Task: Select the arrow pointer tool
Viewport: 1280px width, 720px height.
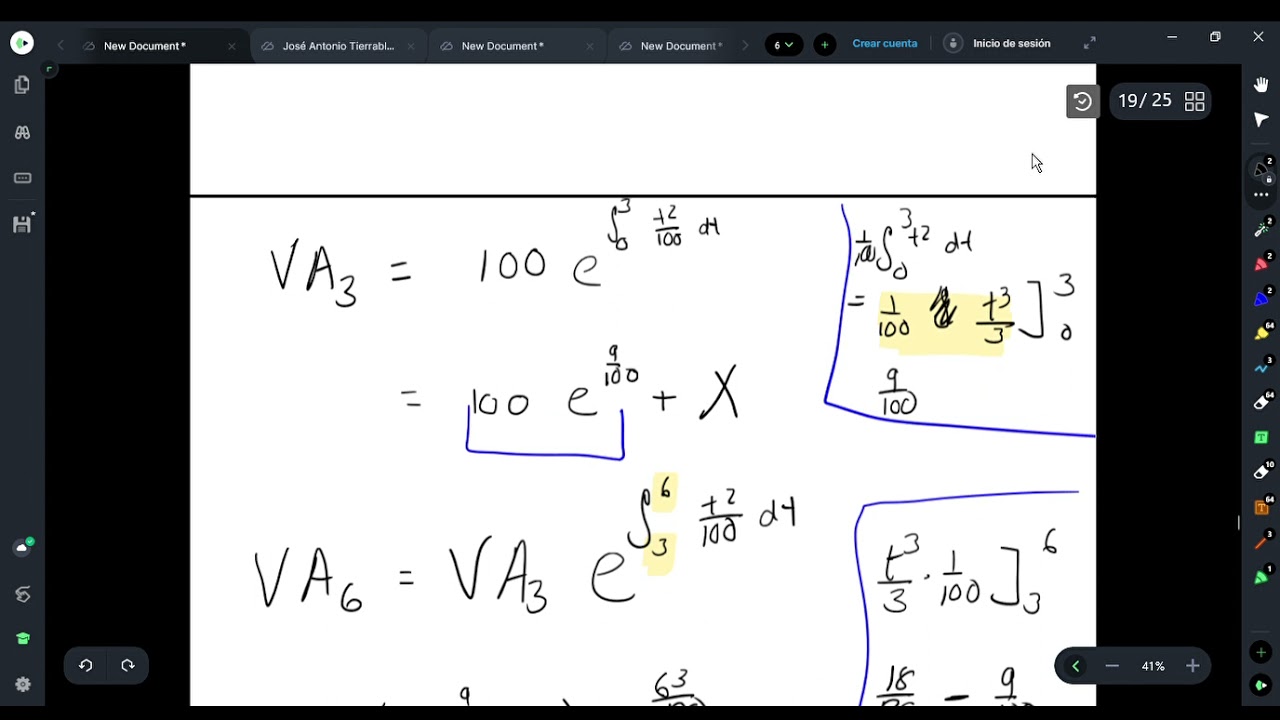Action: click(x=1261, y=120)
